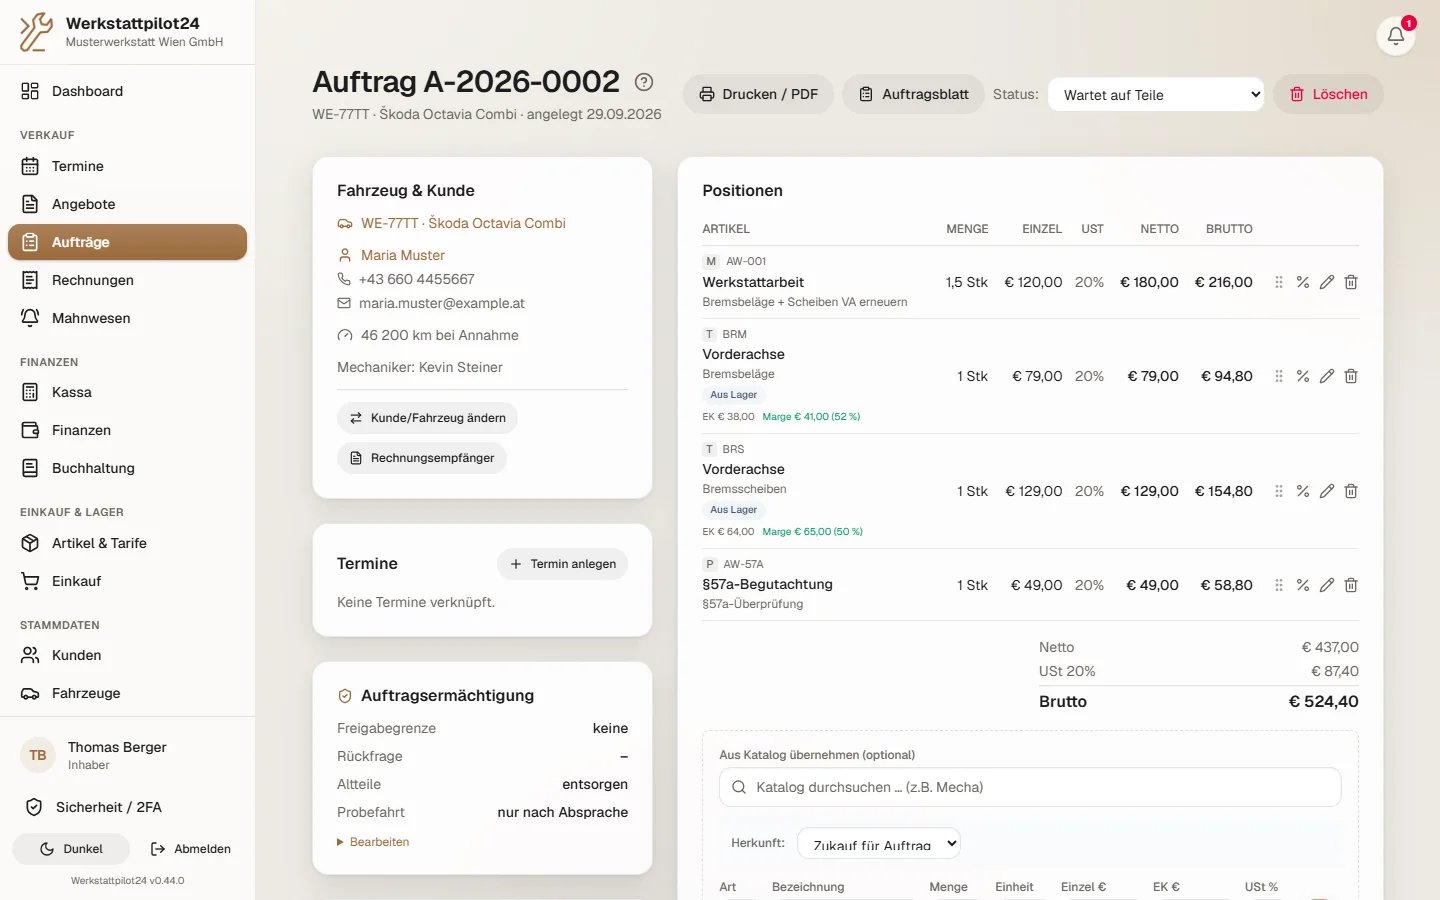Image resolution: width=1440 pixels, height=900 pixels.
Task: Click Abmelden to log out
Action: 190,849
